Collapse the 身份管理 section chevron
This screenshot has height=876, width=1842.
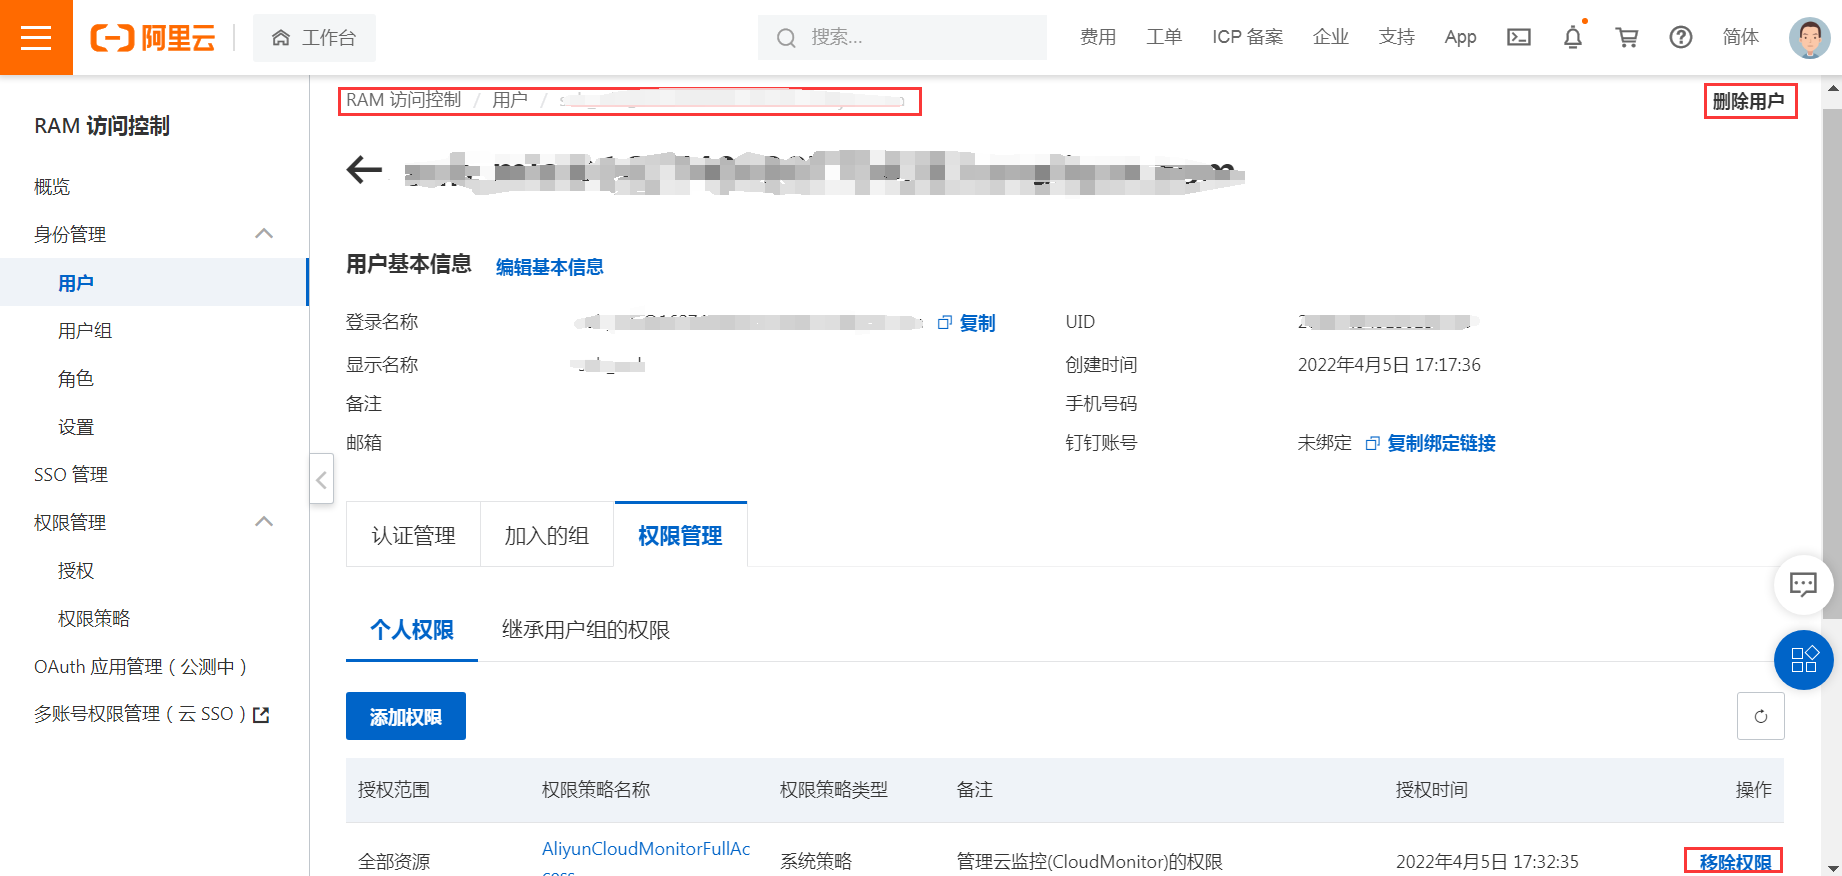264,234
